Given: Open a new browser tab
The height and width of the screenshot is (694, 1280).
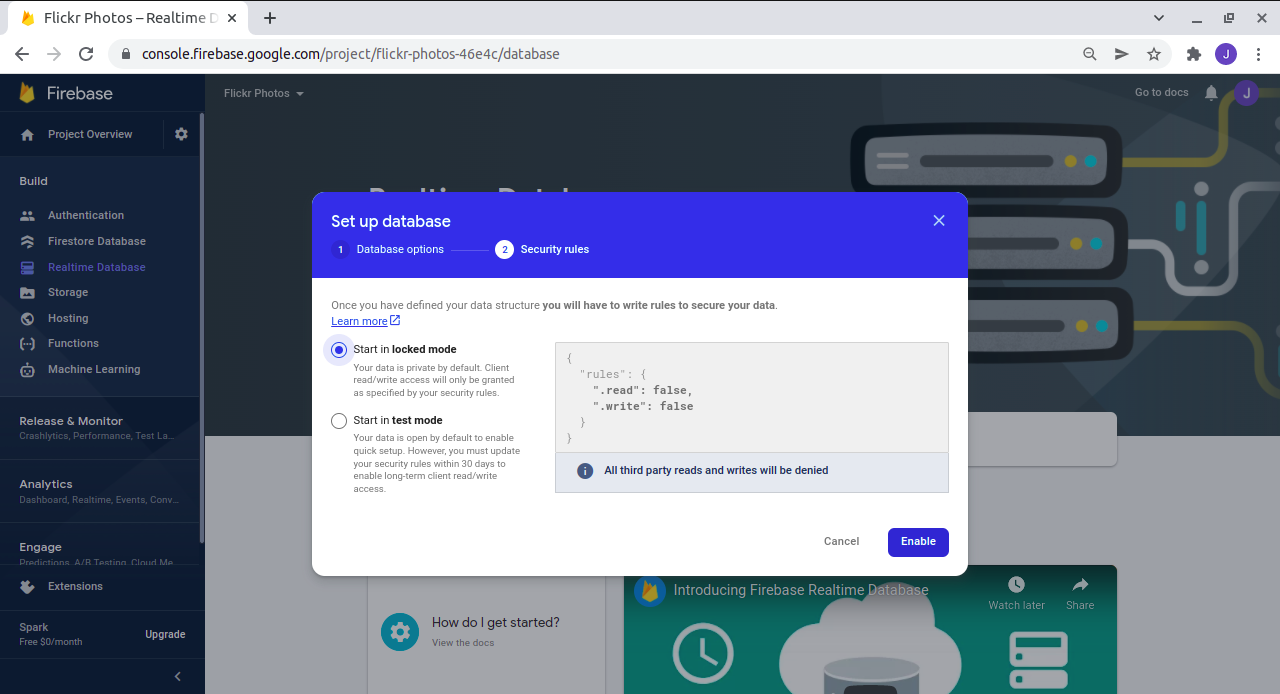Looking at the screenshot, I should click(x=270, y=18).
